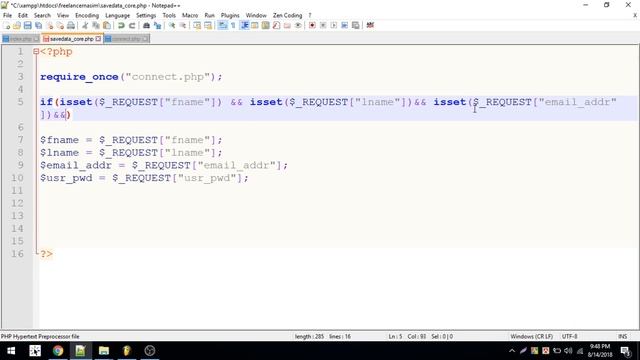Toggle file monitoring eye icon
The image size is (640, 360).
[x=298, y=25]
